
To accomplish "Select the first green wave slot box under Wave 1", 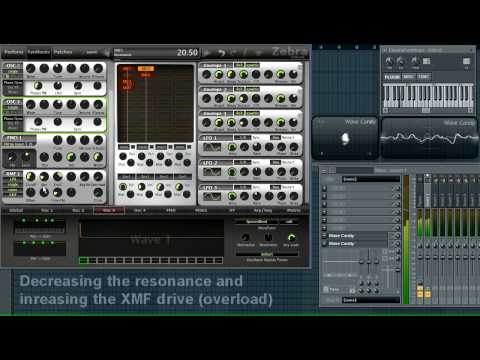I will pyautogui.click(x=83, y=260).
